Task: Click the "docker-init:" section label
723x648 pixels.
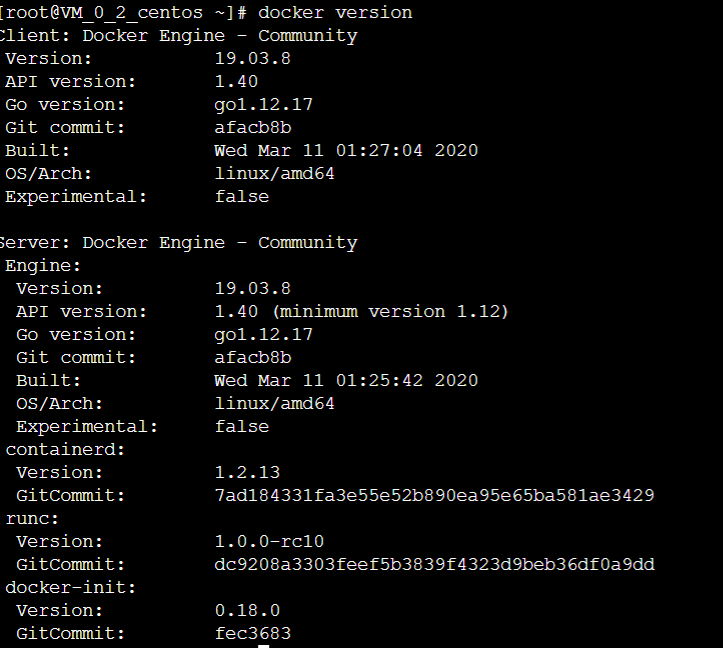Action: coord(70,588)
